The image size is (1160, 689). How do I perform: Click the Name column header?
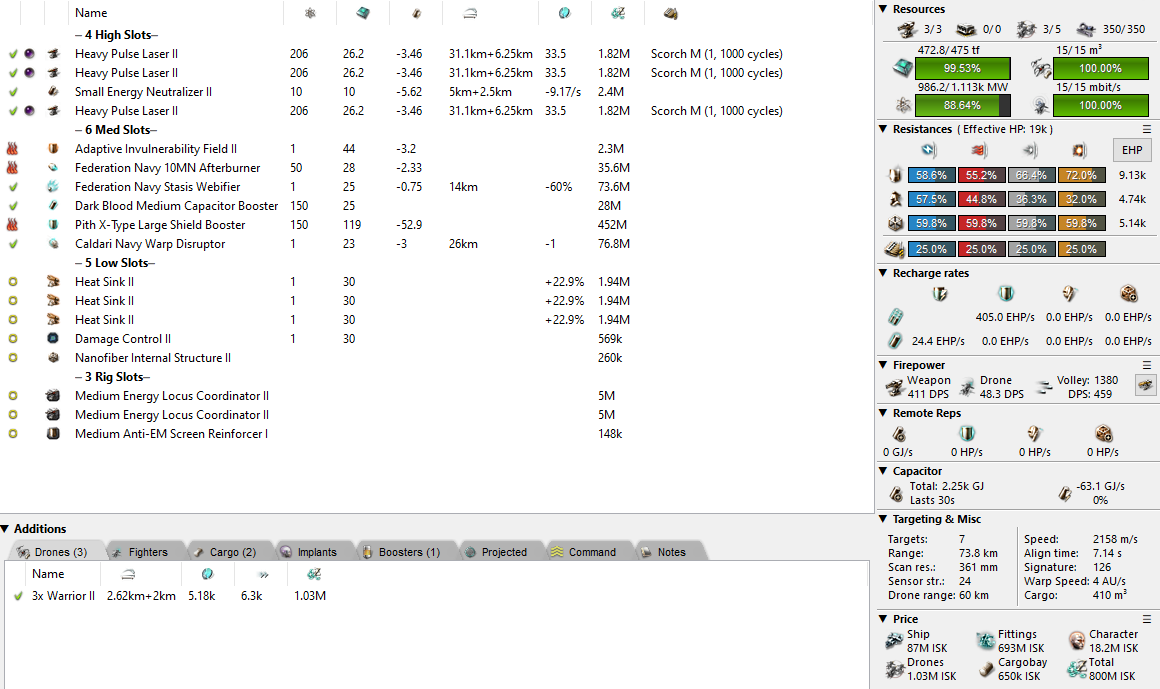coord(91,13)
